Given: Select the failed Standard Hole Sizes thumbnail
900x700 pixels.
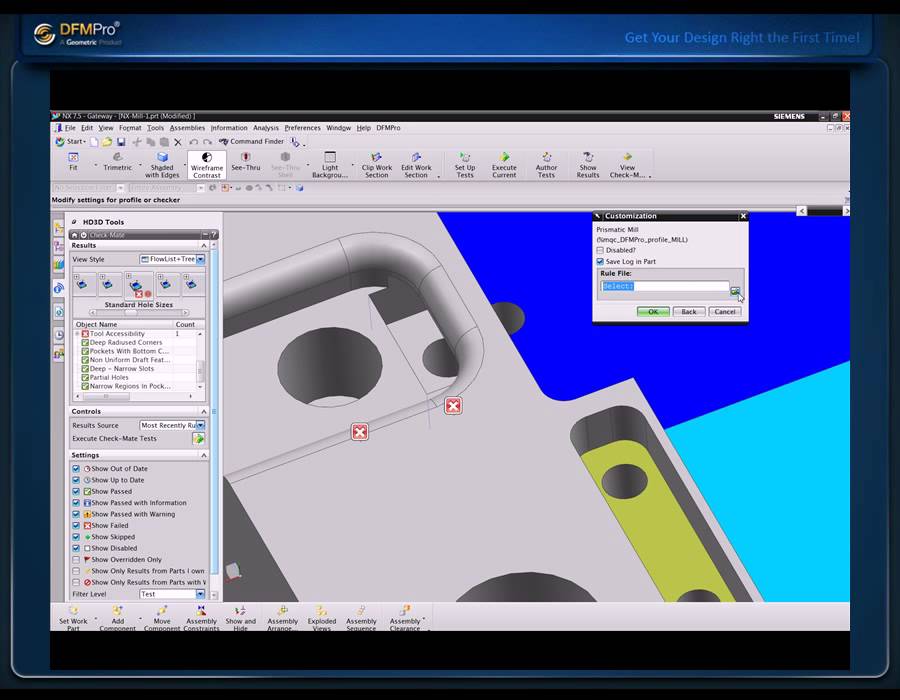Looking at the screenshot, I should [x=138, y=285].
